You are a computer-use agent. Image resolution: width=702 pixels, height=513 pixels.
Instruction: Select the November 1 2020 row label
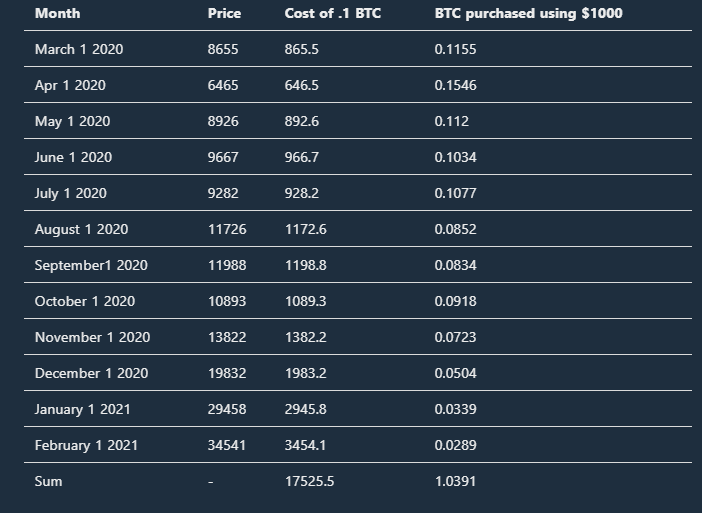(92, 338)
